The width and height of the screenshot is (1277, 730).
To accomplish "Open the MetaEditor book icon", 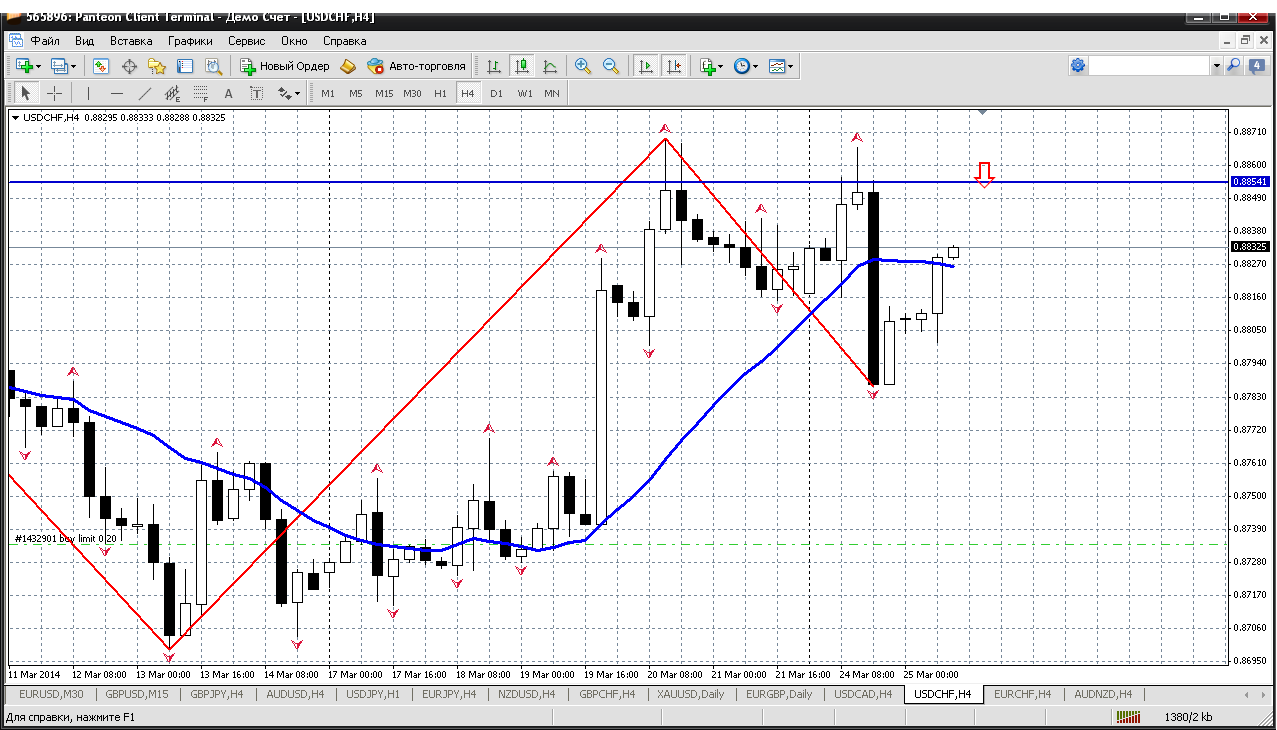I will (348, 66).
